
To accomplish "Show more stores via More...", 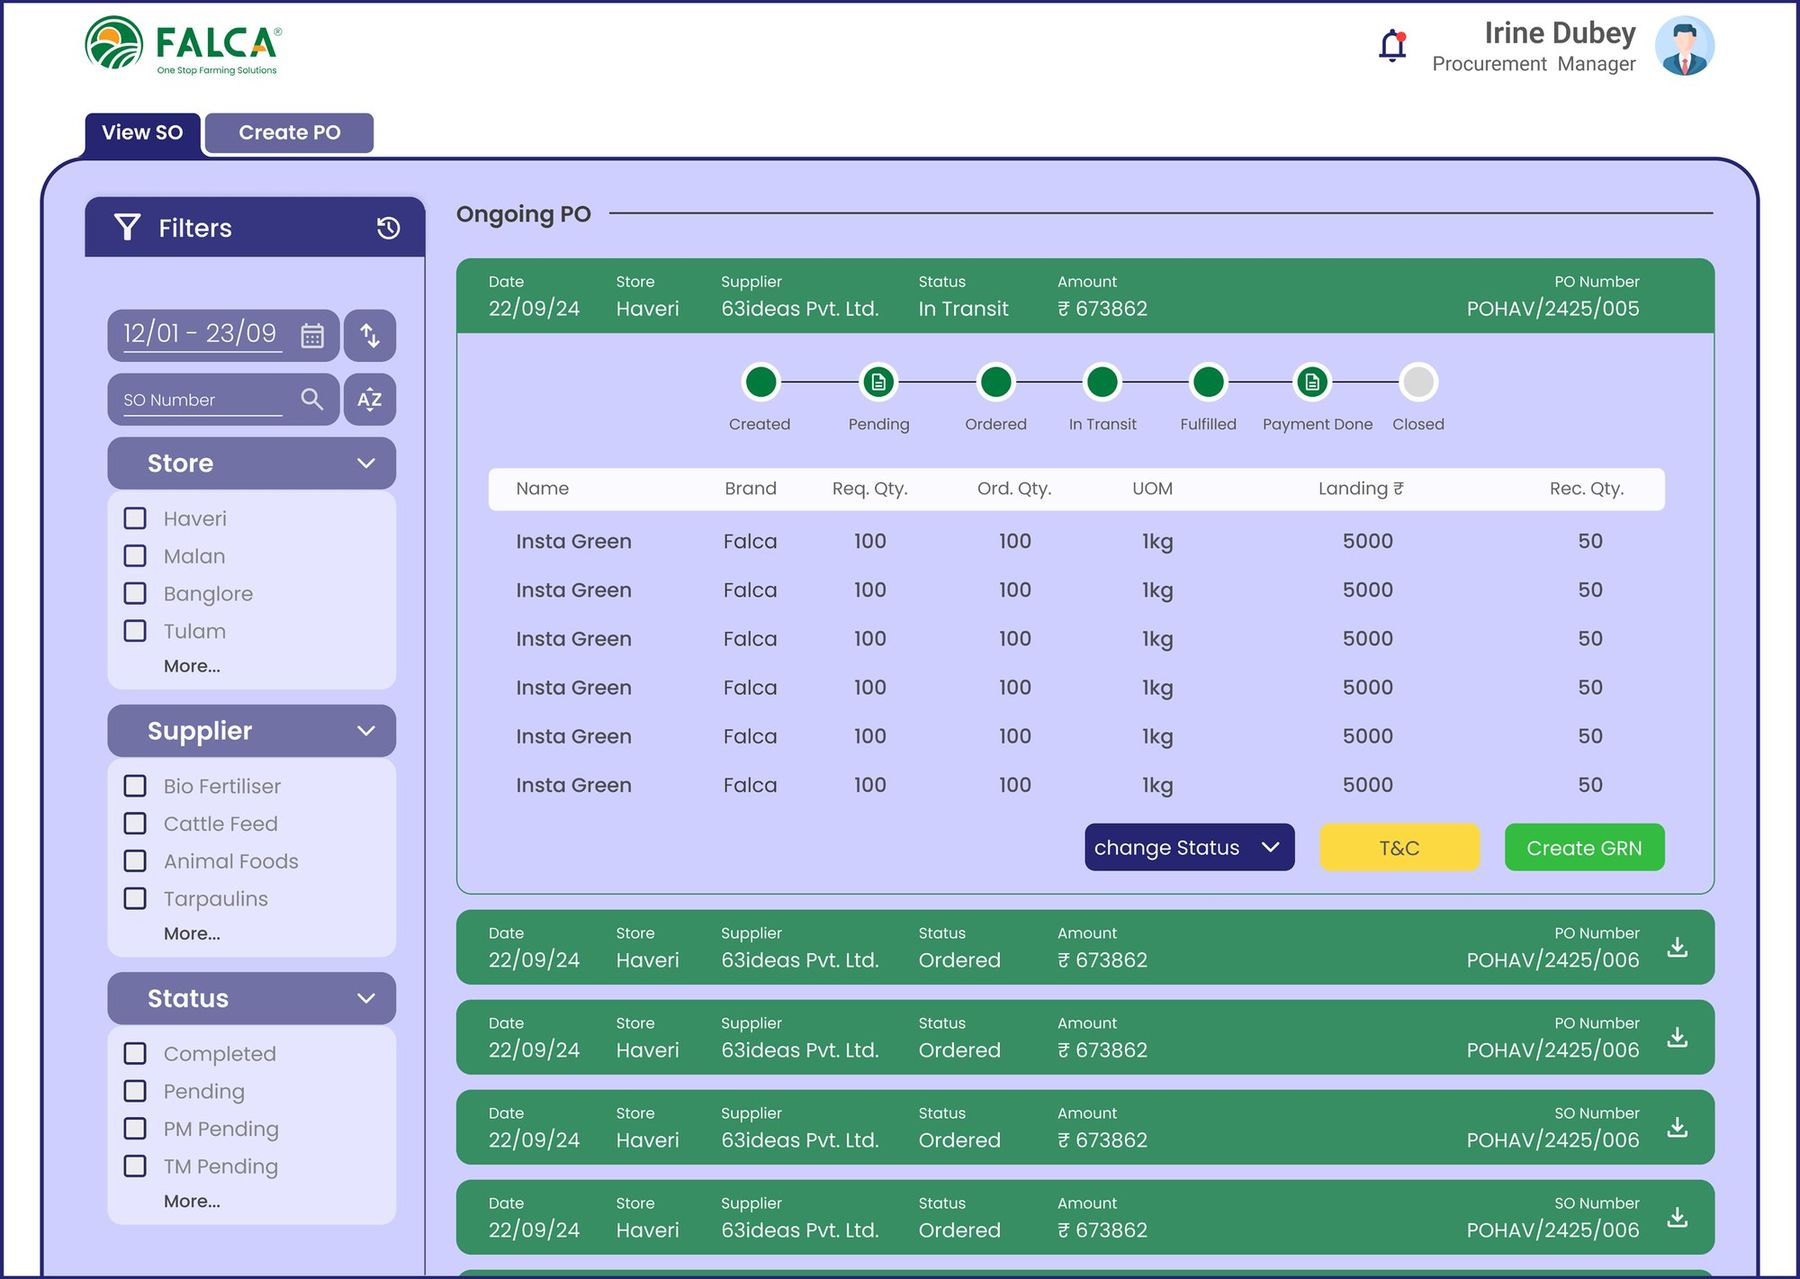I will click(x=192, y=666).
